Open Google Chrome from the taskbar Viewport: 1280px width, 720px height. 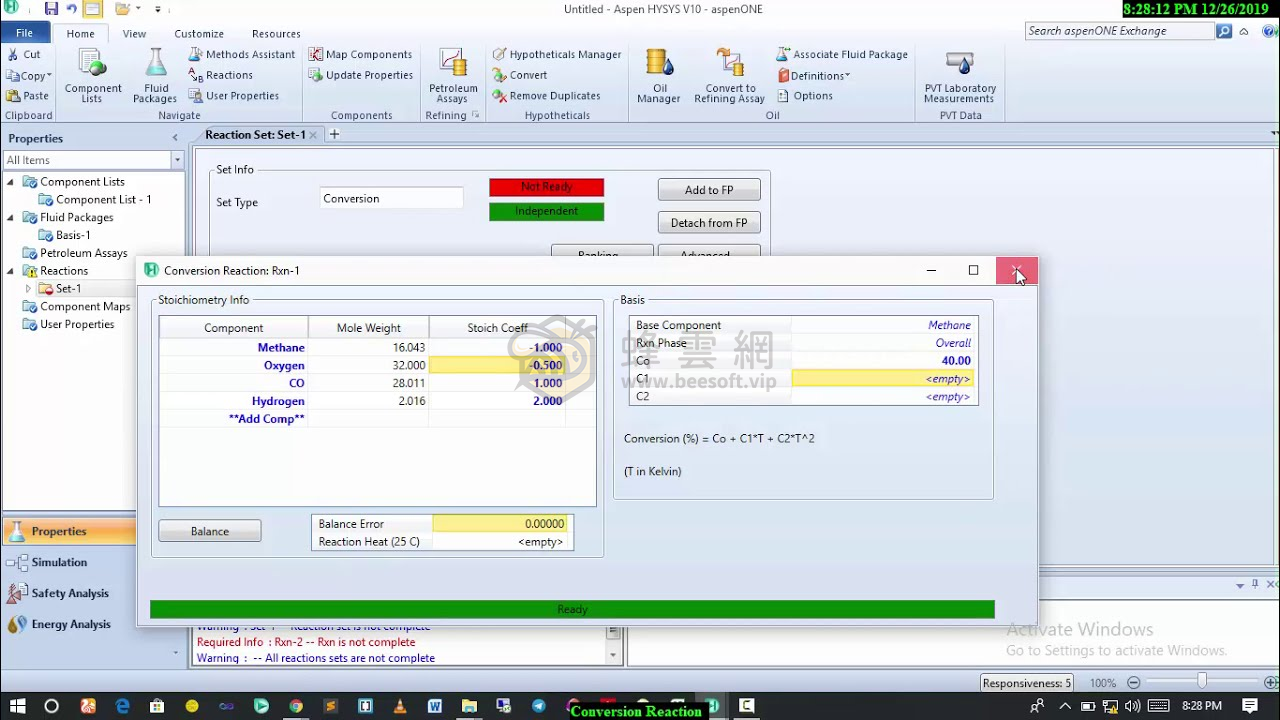(x=296, y=706)
